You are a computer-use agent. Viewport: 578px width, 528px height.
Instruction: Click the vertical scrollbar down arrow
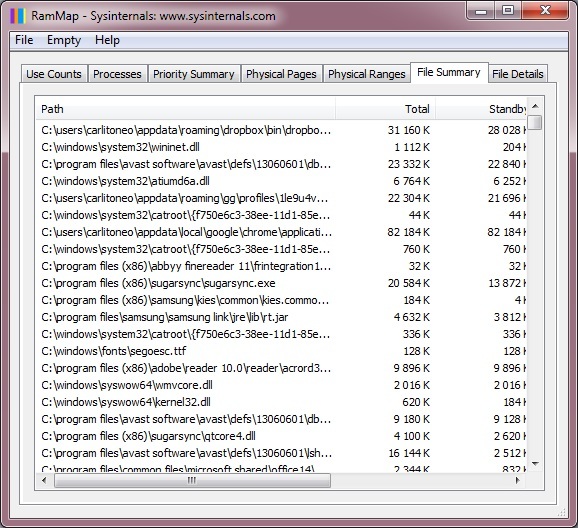coord(535,464)
